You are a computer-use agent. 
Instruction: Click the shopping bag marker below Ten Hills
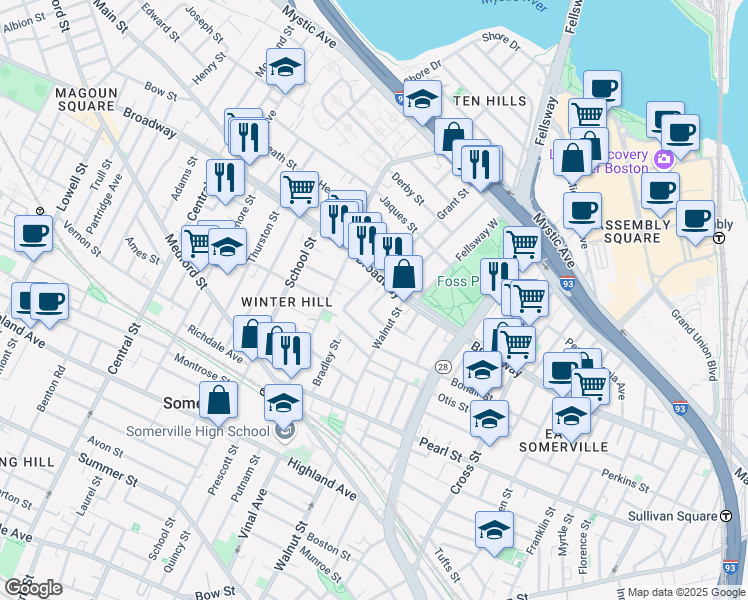[x=453, y=137]
